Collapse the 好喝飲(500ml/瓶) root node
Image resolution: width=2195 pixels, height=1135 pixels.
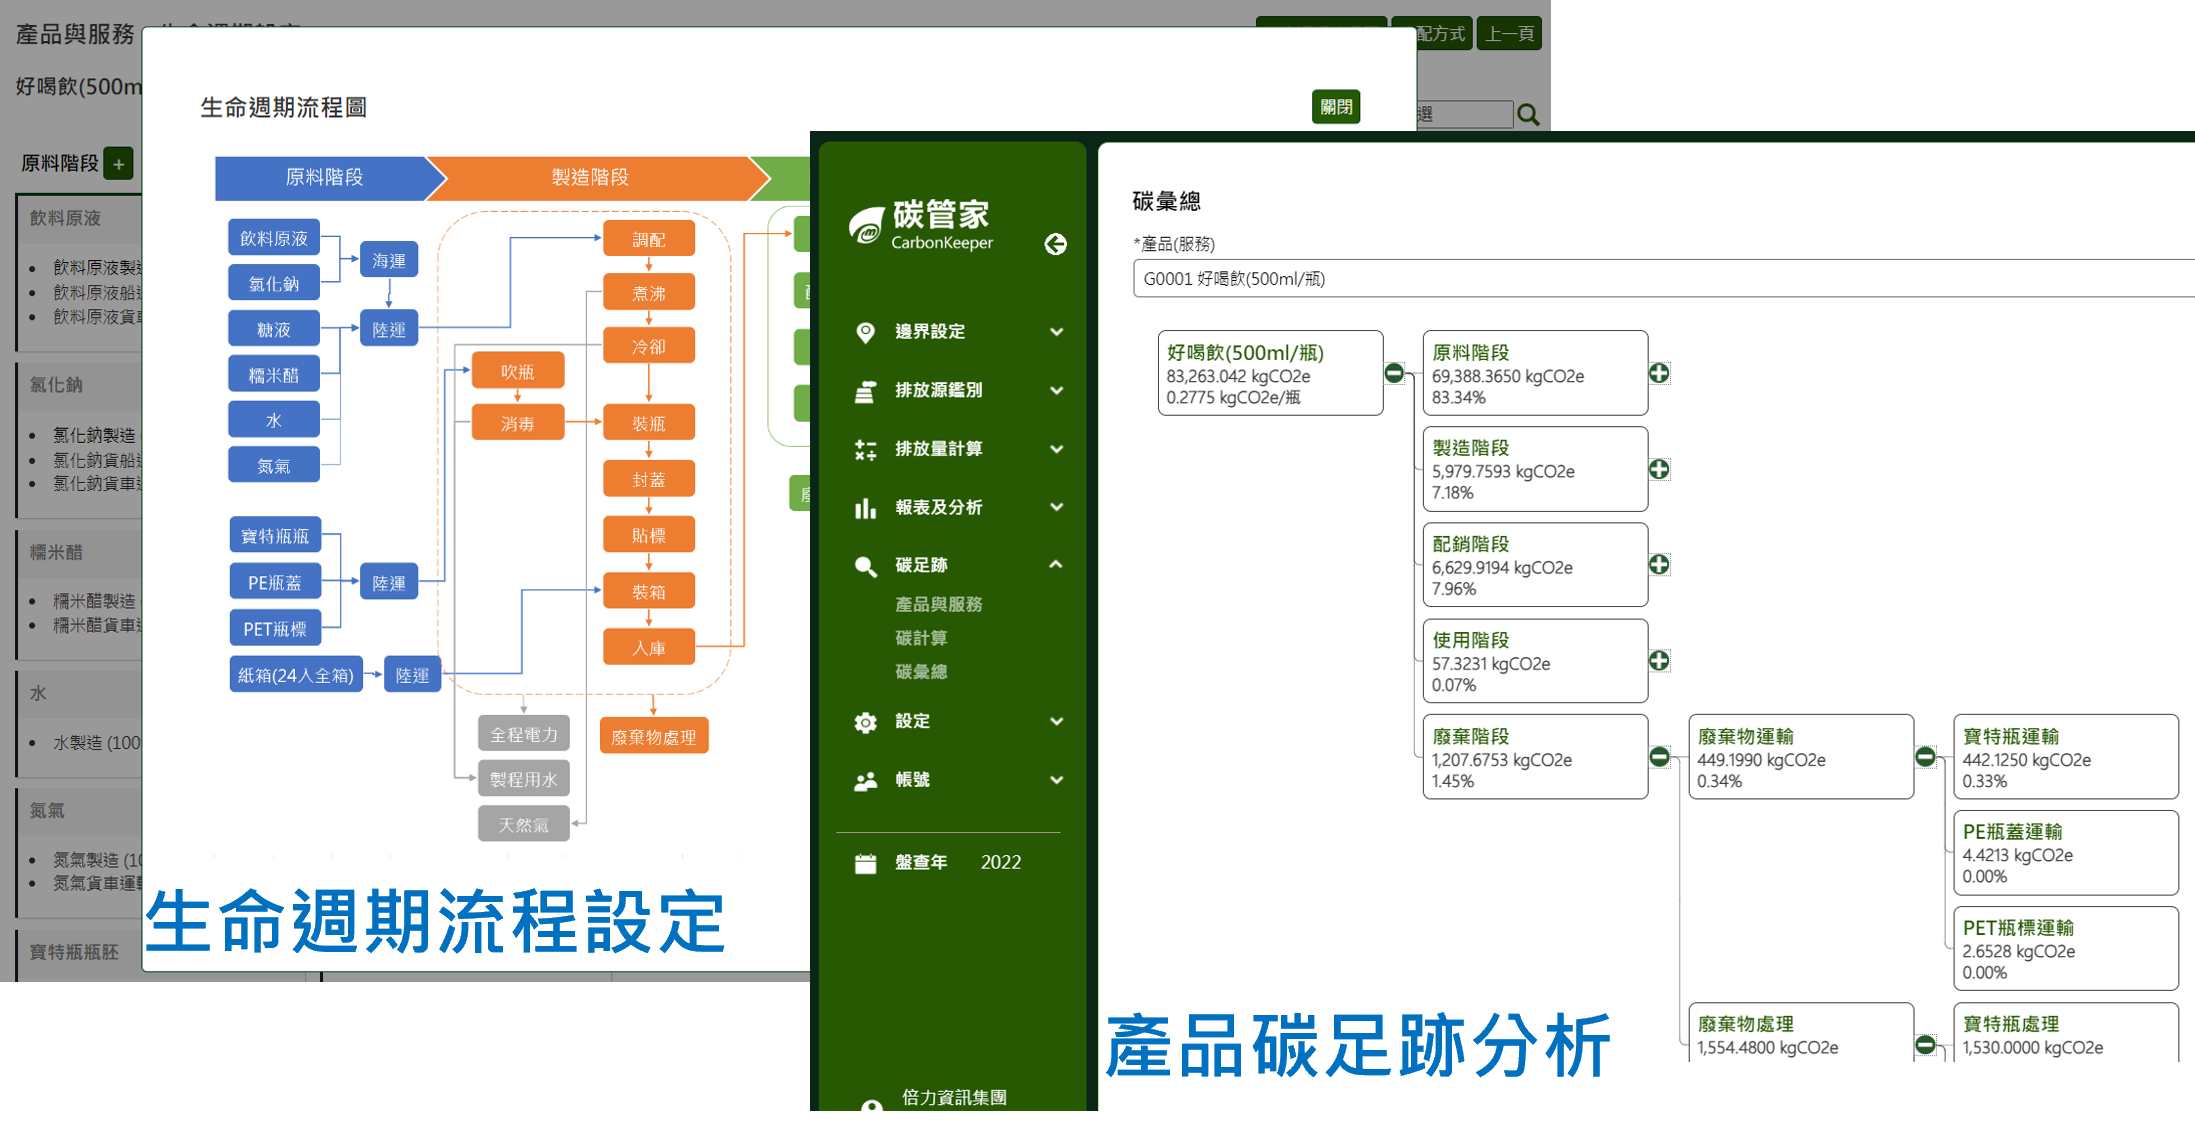(1394, 373)
